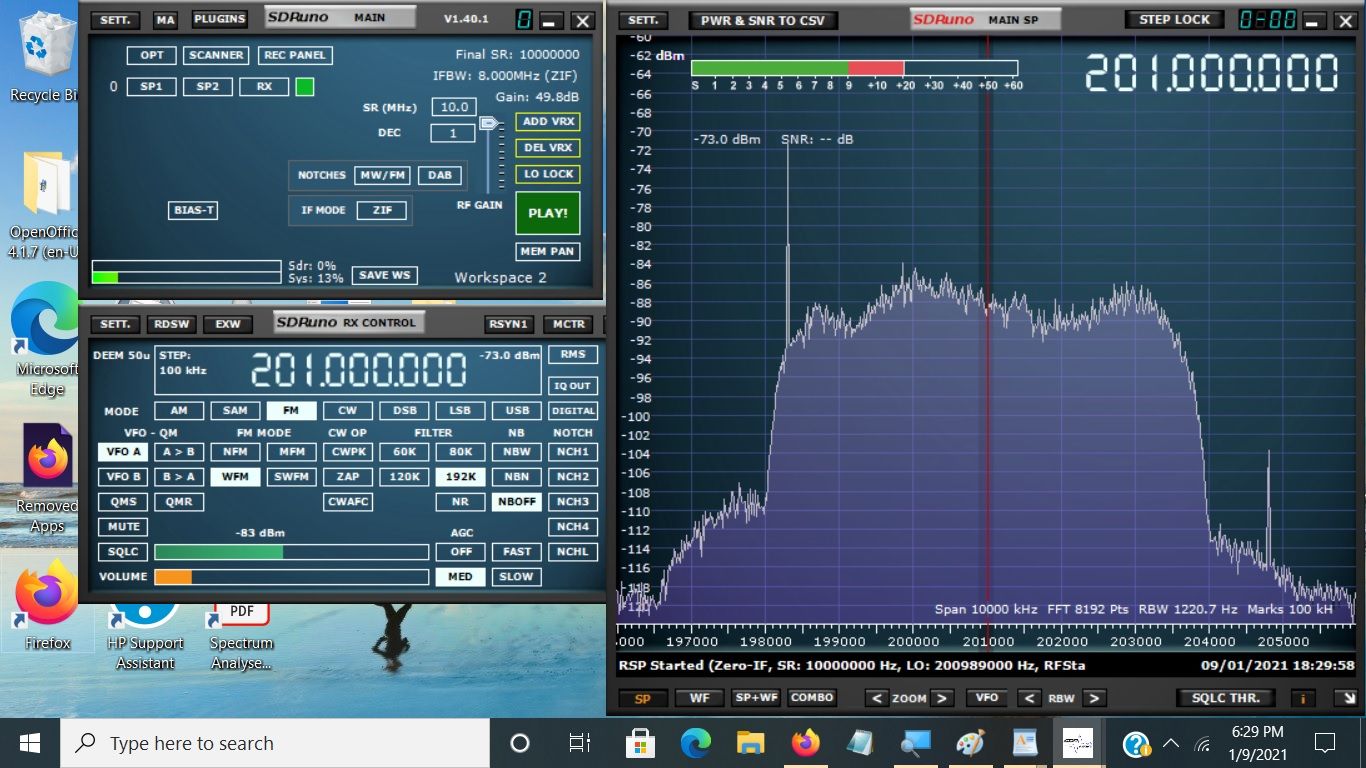Decrease RBW with the left arrow
The height and width of the screenshot is (768, 1366).
tap(1028, 698)
